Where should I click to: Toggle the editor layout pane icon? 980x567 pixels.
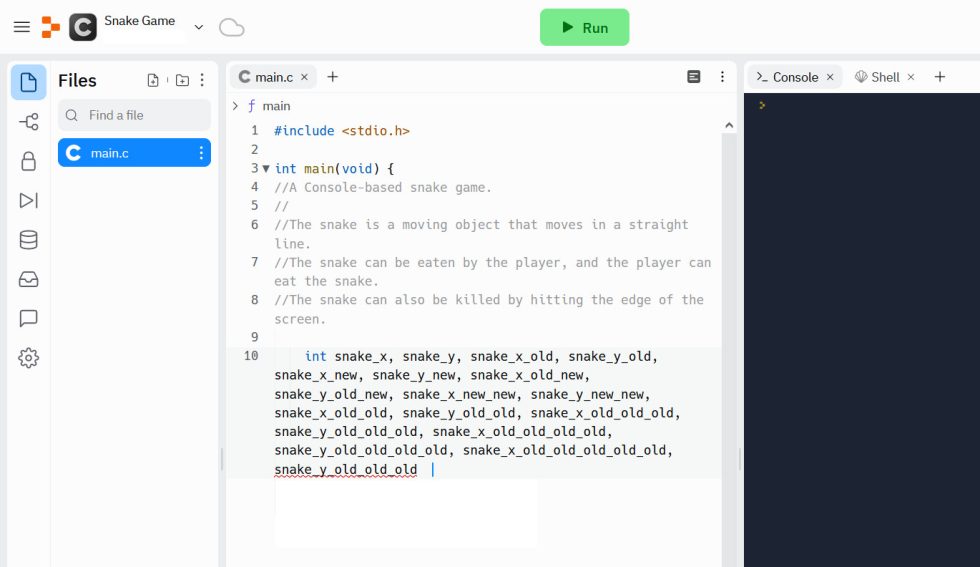[x=694, y=77]
